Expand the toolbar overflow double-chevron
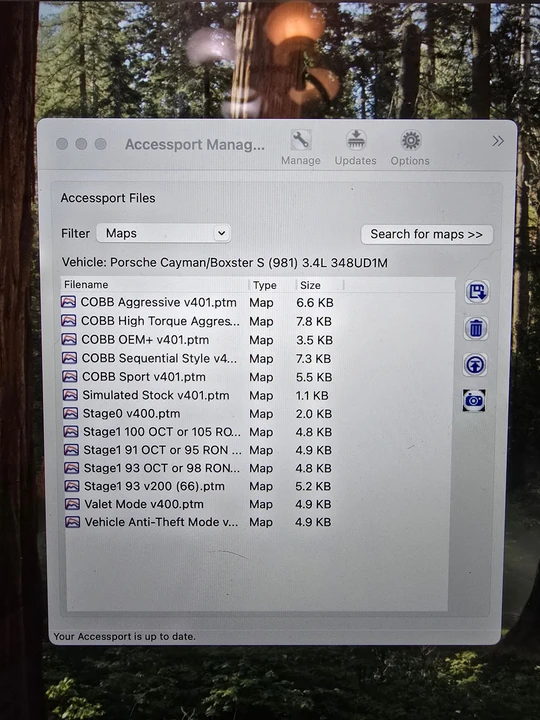Viewport: 540px width, 720px height. point(498,141)
